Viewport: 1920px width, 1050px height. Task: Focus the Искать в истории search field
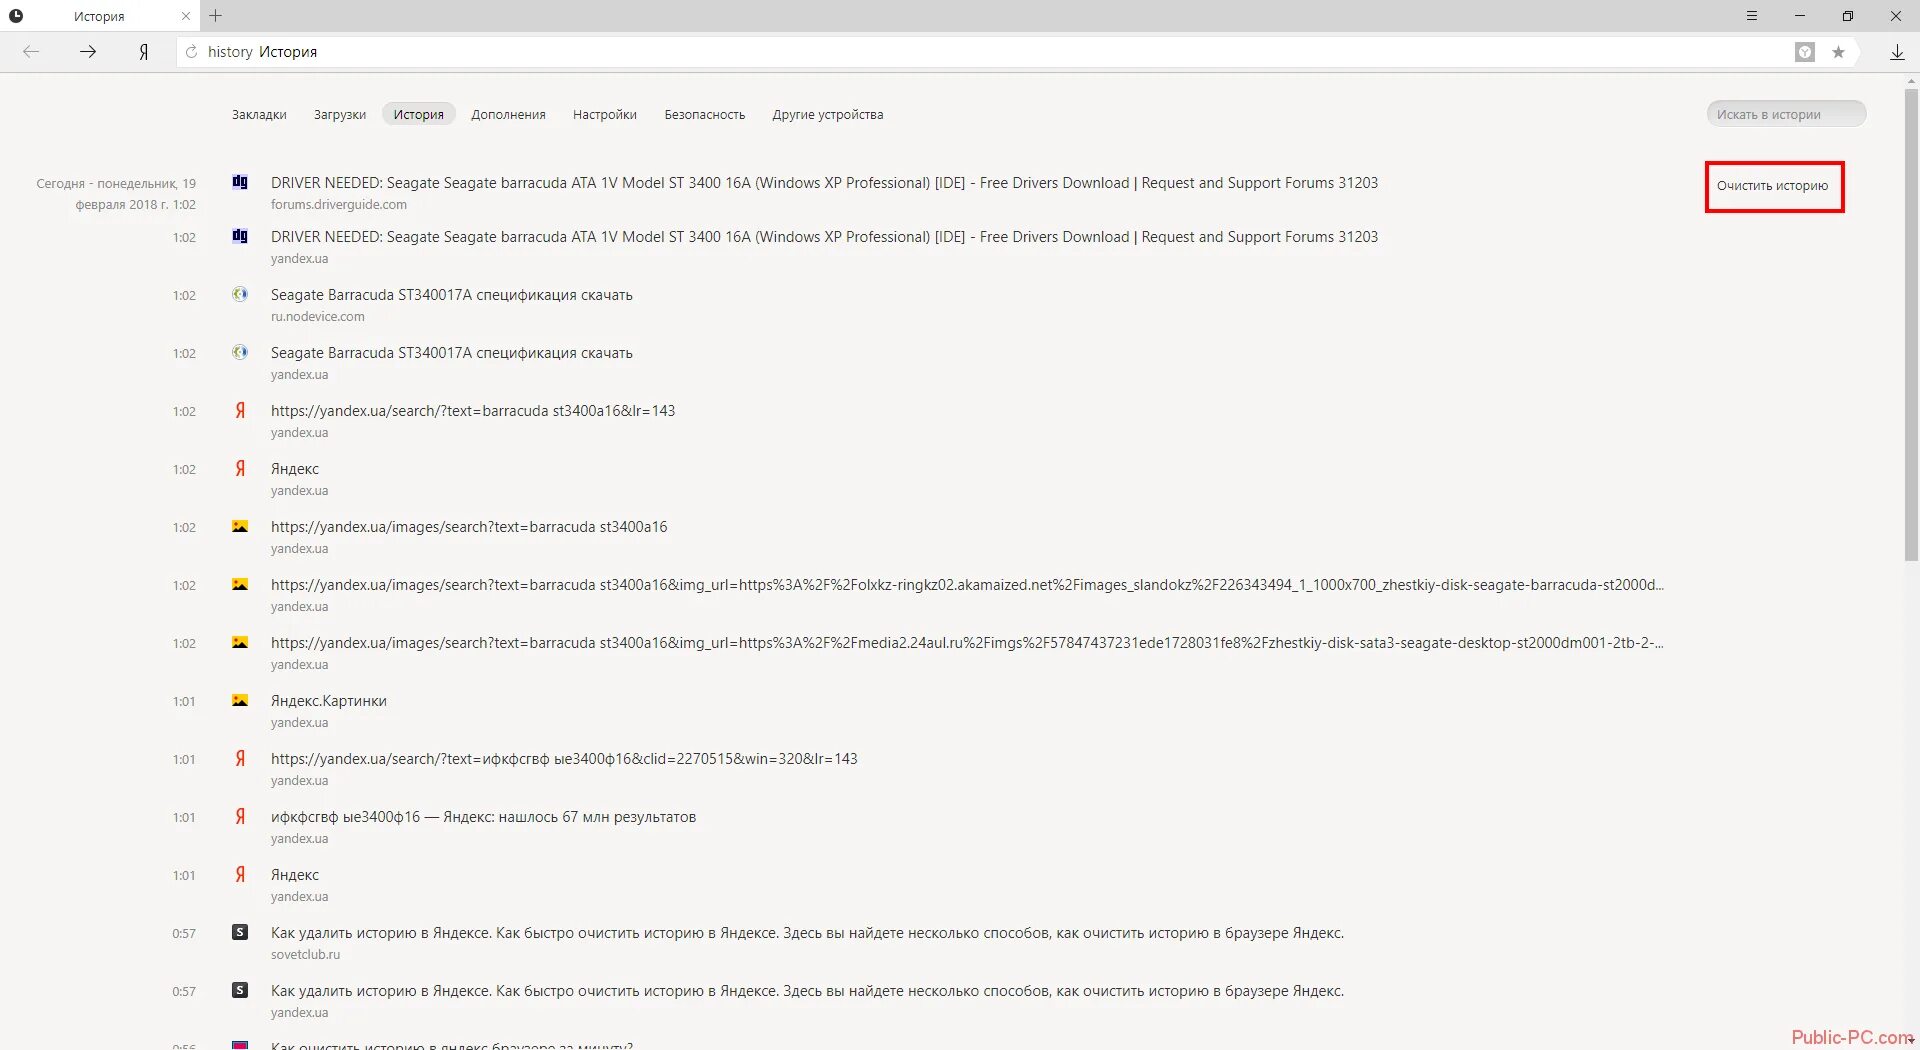click(1786, 114)
